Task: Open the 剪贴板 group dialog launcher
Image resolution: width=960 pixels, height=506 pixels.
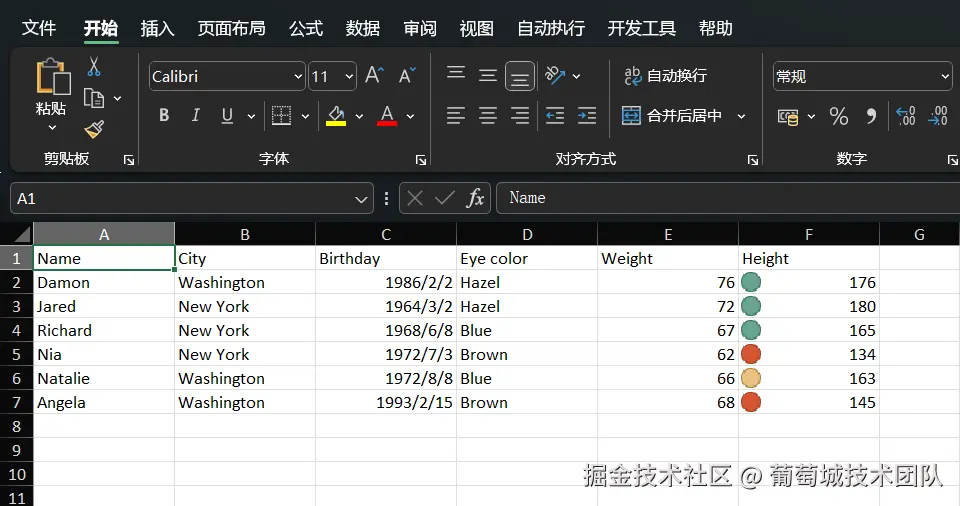Action: 129,160
